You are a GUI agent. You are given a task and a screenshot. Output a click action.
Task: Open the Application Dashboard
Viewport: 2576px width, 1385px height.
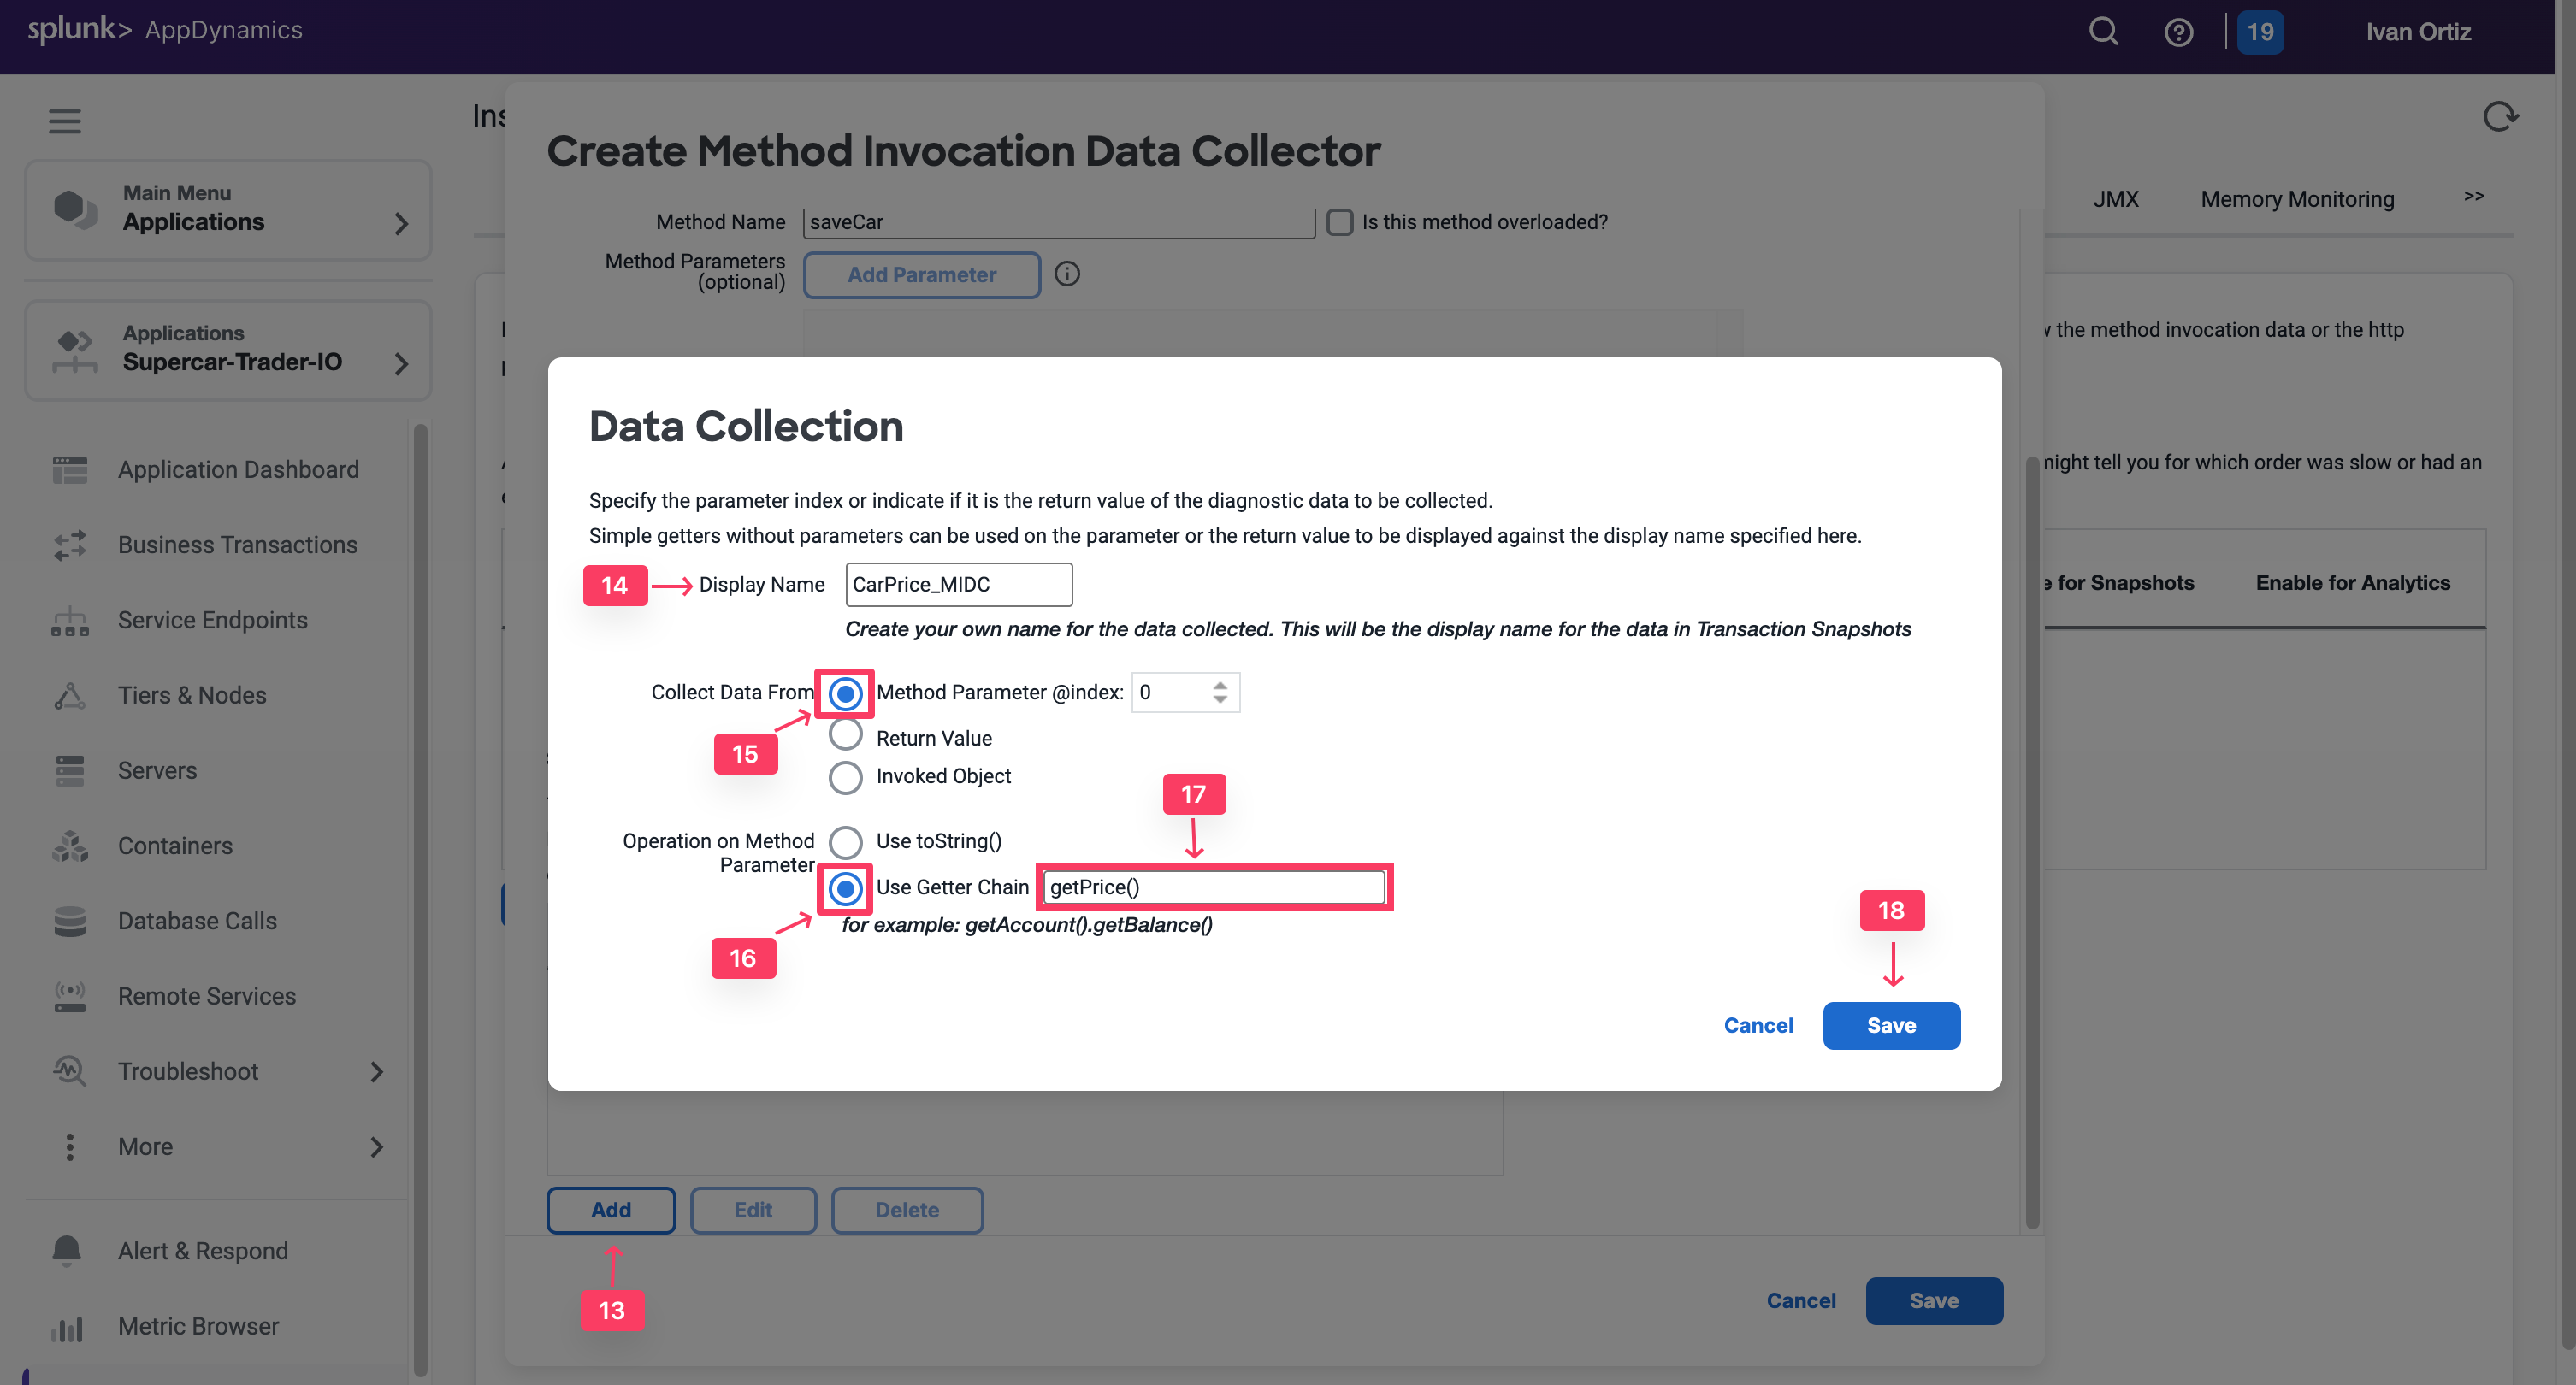[238, 469]
